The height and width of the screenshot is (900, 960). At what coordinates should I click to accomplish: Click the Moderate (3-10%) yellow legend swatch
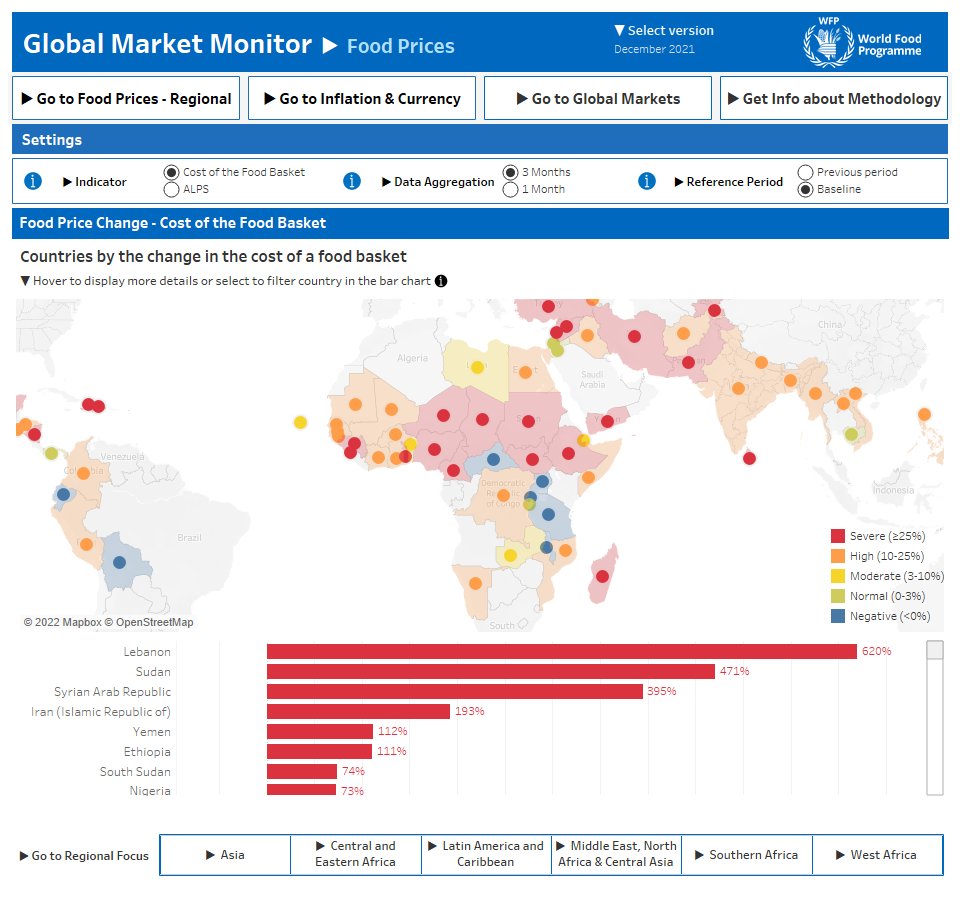tap(838, 576)
